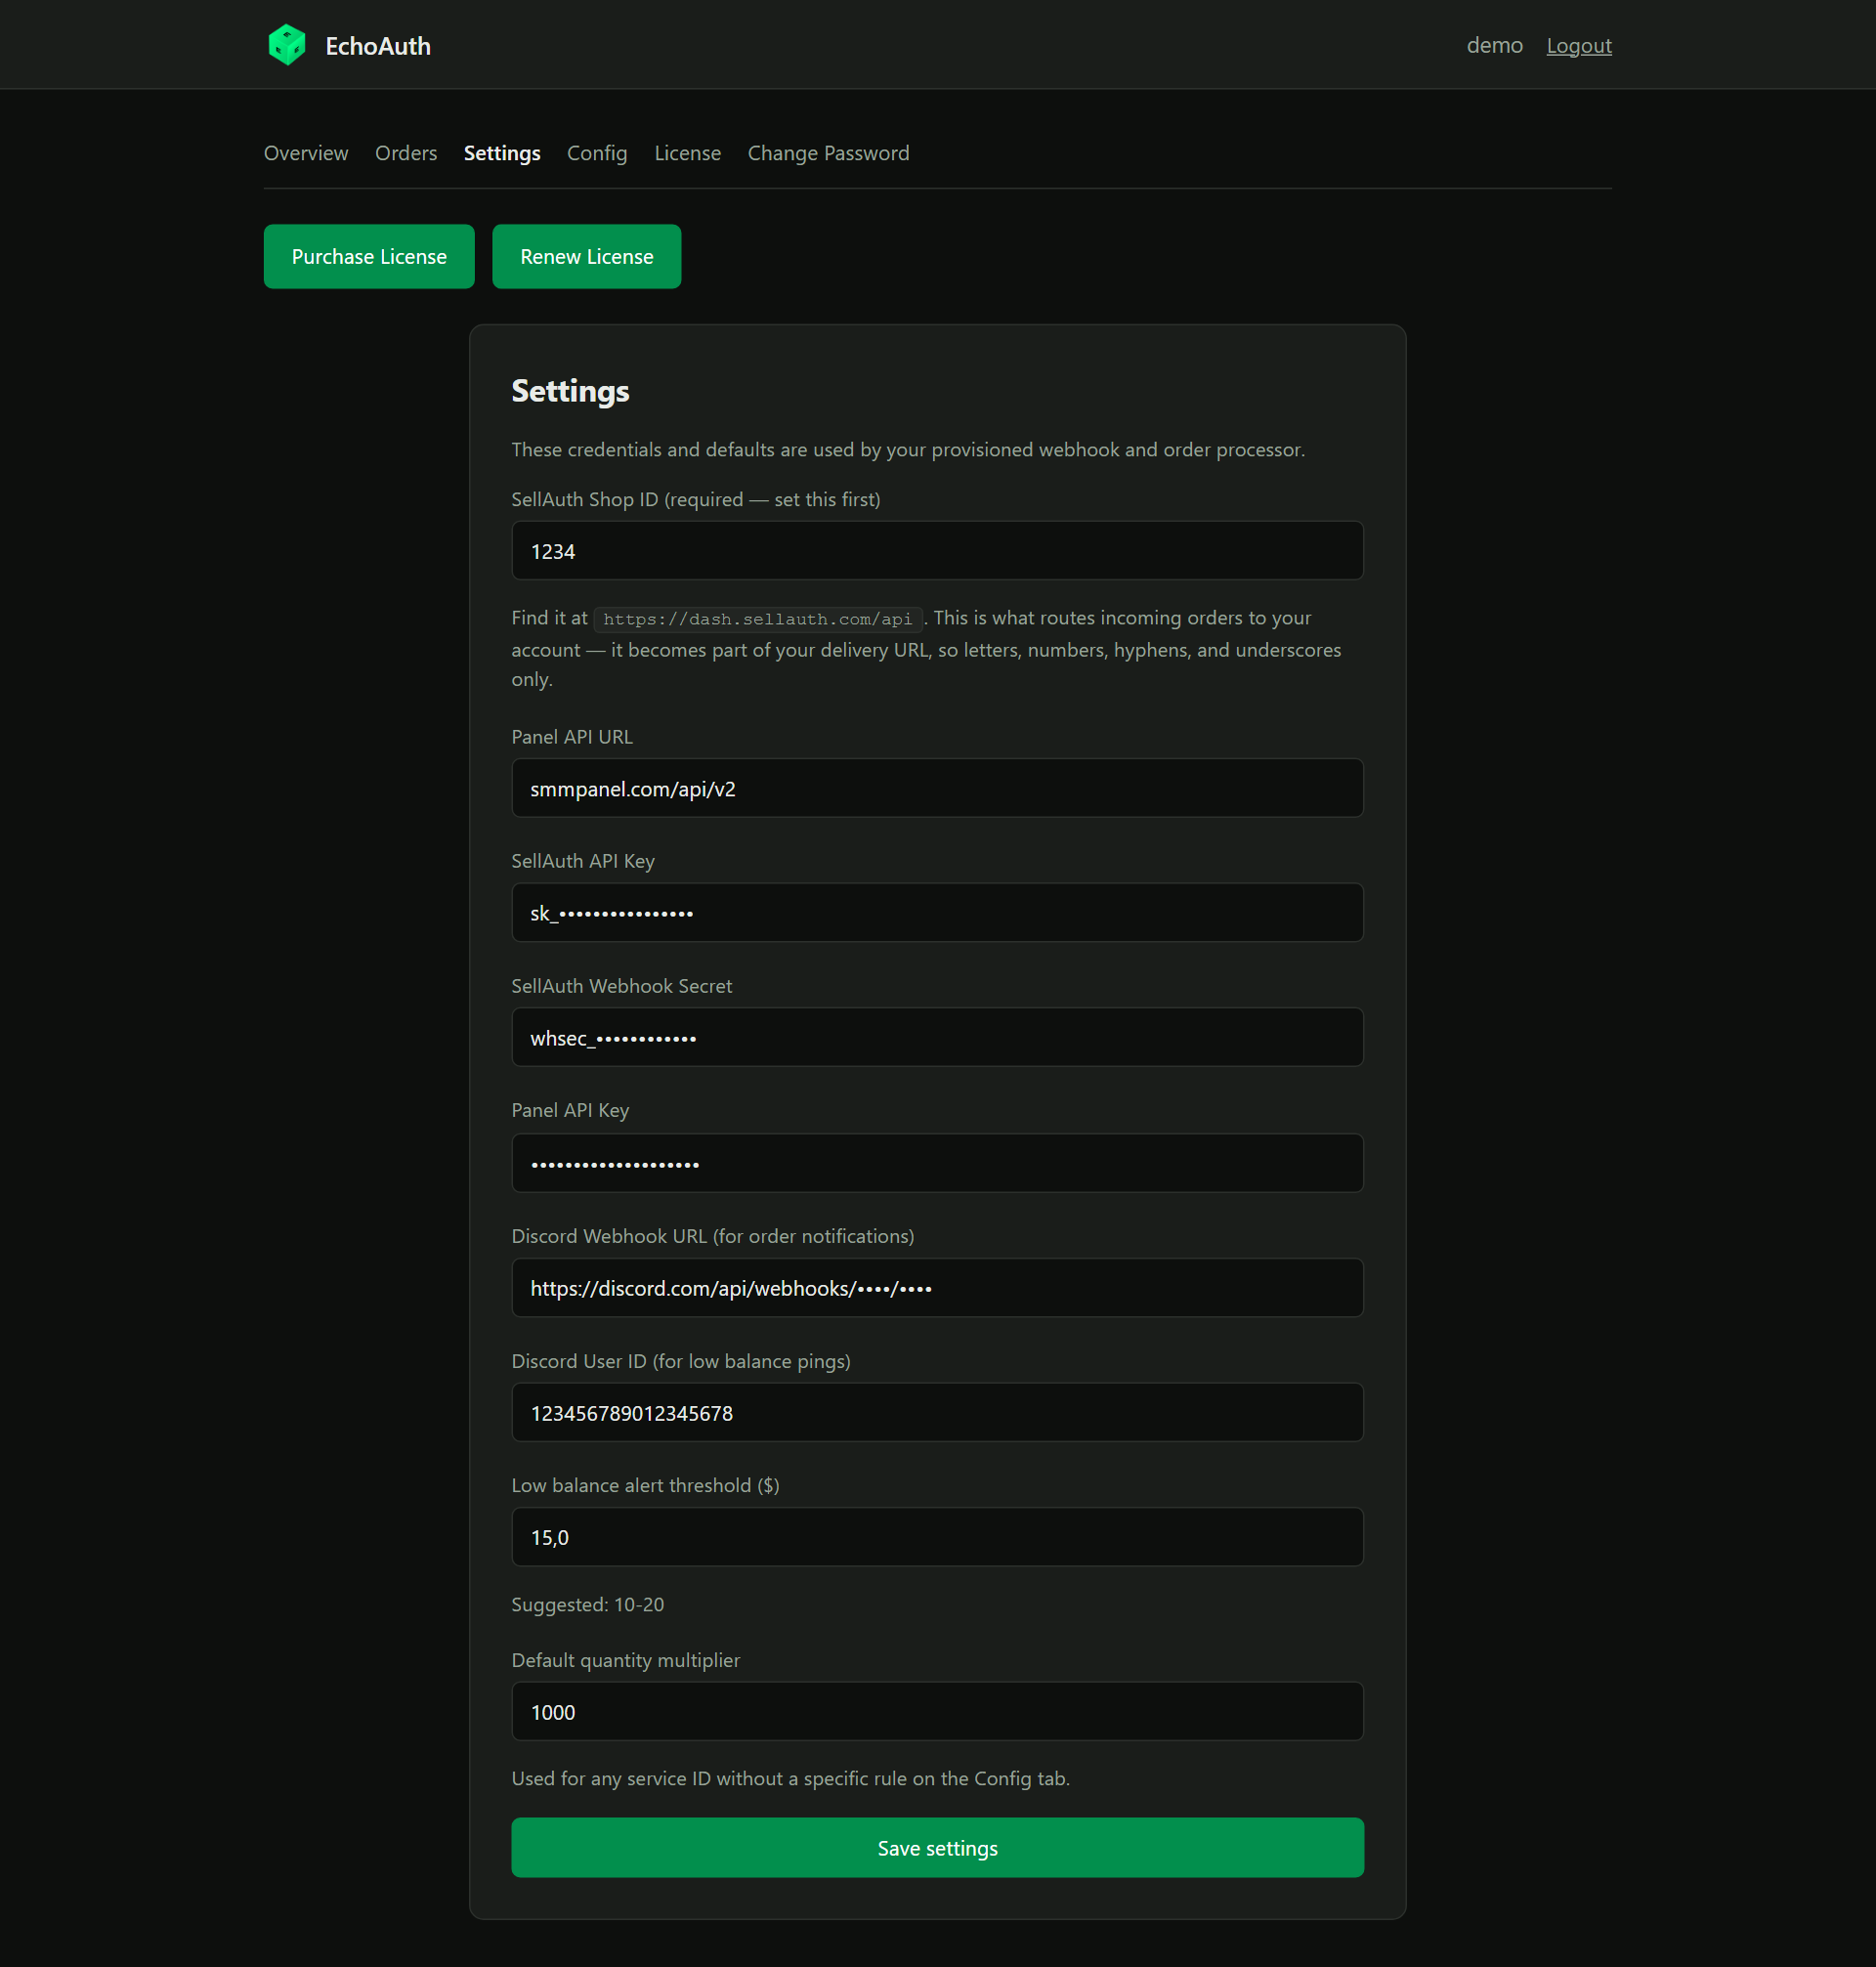Click the 'Discord Webhook URL' label
Viewport: 1876px width, 1967px height.
tap(713, 1236)
